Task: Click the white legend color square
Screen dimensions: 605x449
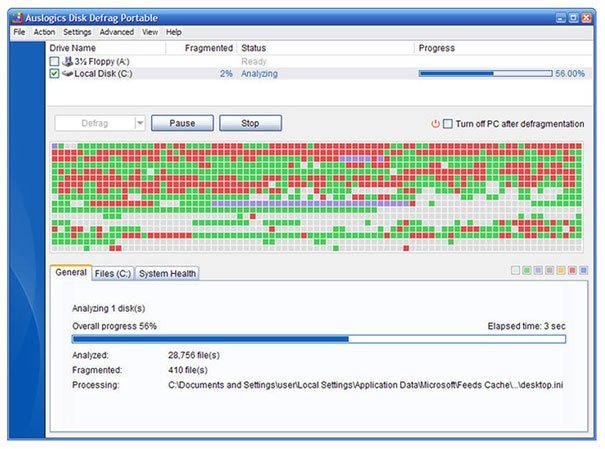Action: point(515,270)
